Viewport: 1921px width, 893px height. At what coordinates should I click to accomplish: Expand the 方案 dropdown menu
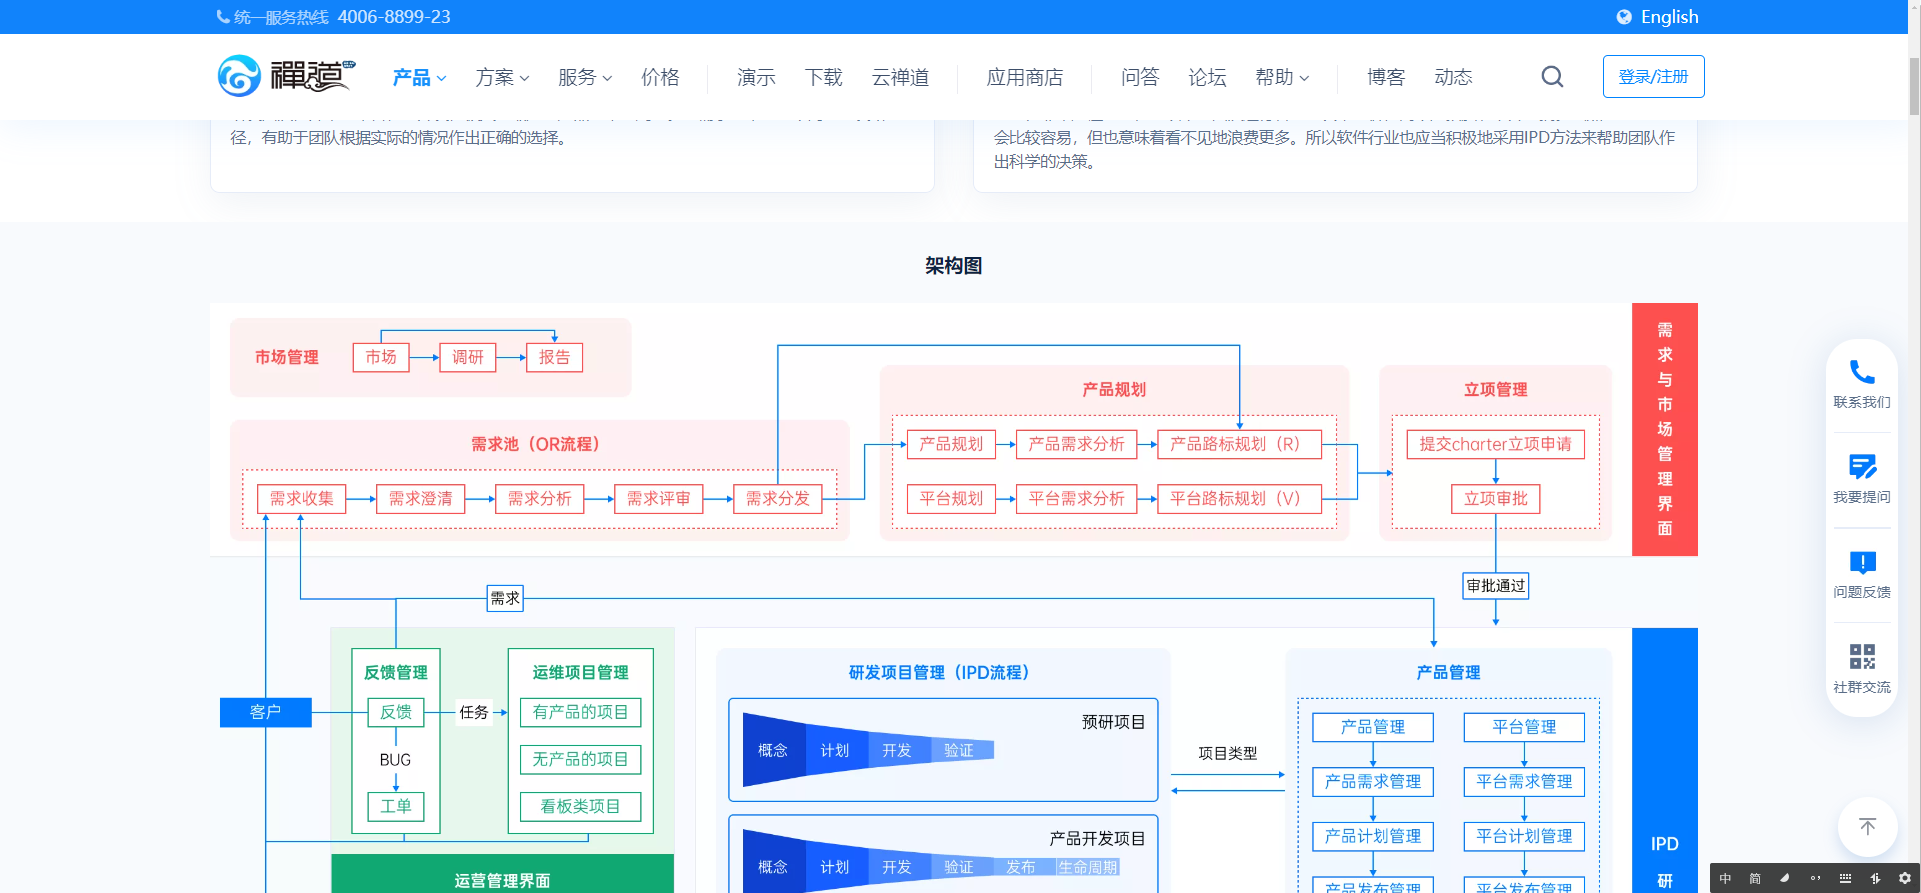502,77
